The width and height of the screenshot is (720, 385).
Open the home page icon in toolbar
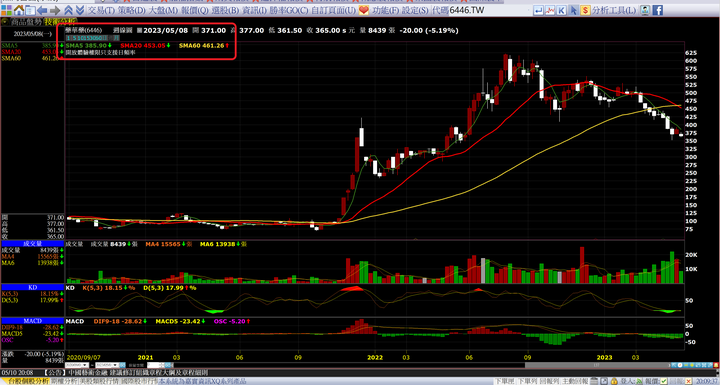click(19, 10)
